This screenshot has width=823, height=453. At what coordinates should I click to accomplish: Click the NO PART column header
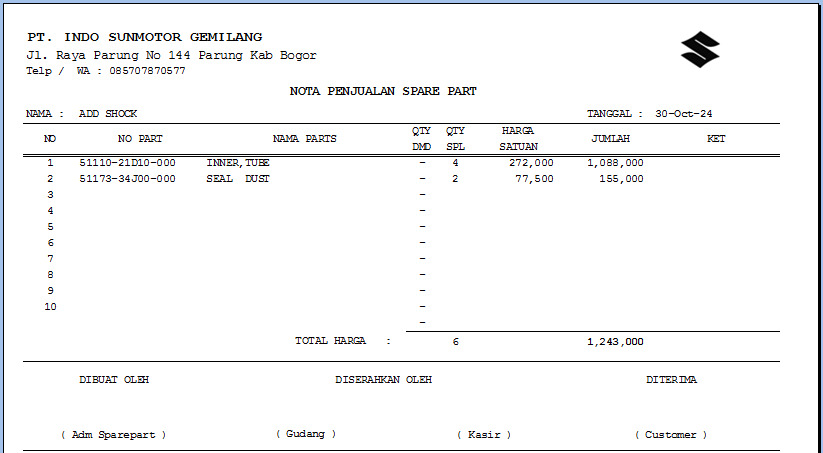point(139,139)
